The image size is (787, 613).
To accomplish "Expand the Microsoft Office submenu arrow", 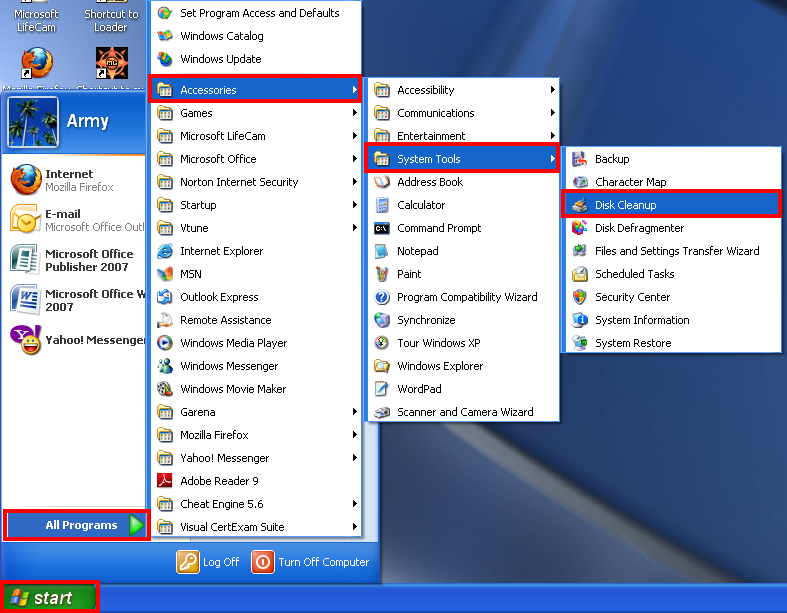I will point(354,159).
